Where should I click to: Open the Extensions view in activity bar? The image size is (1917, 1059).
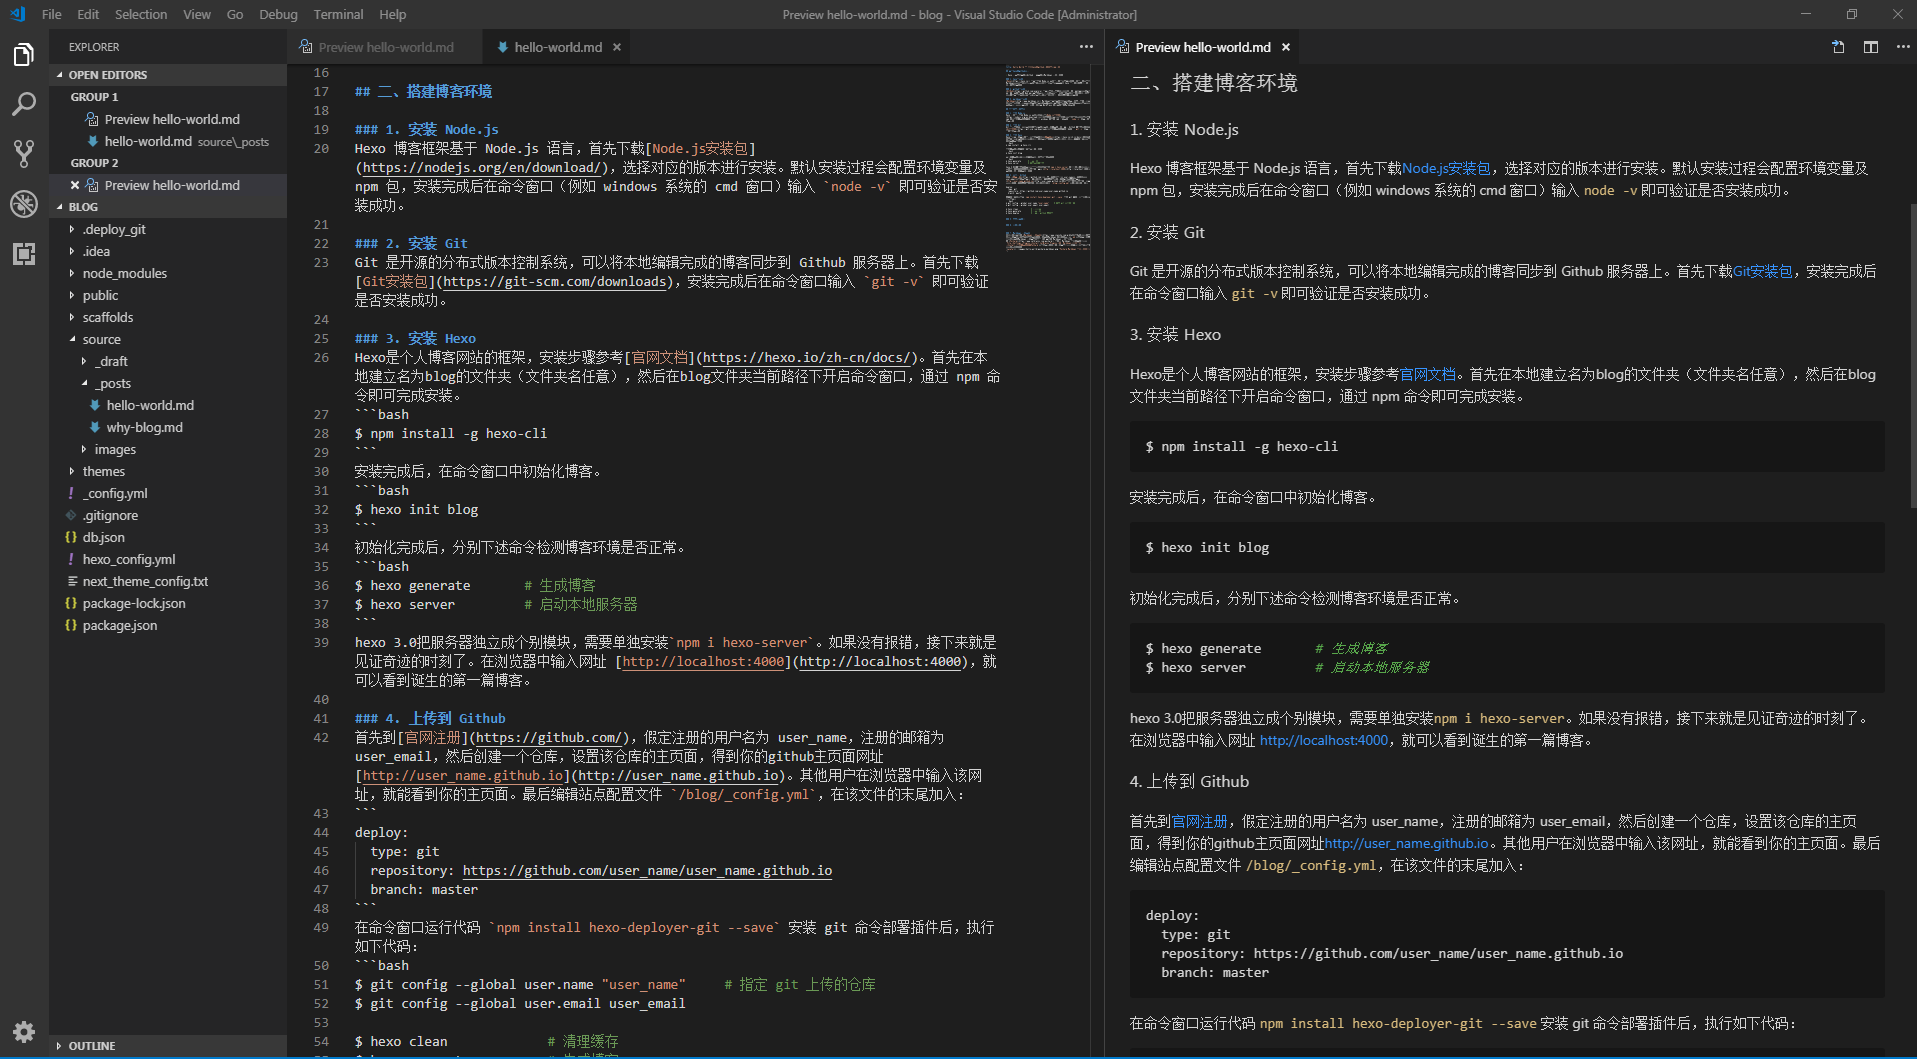click(24, 254)
